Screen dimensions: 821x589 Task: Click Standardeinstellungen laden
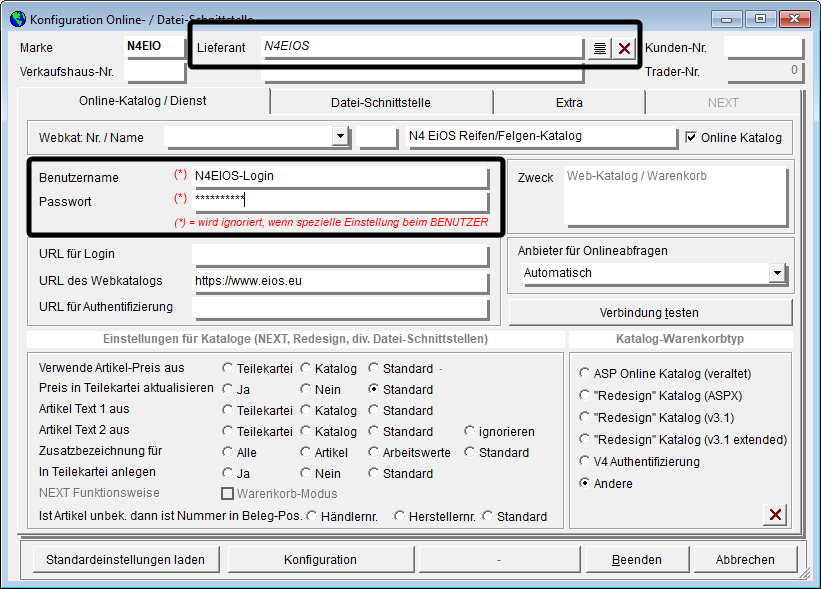126,560
